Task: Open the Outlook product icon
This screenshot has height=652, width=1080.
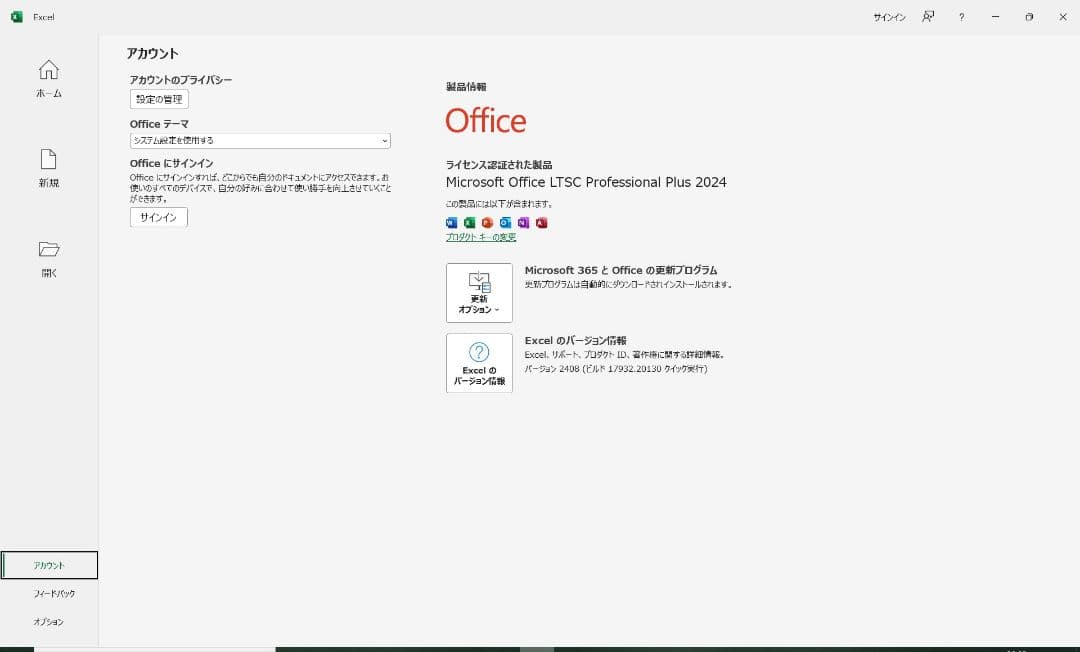Action: (504, 222)
